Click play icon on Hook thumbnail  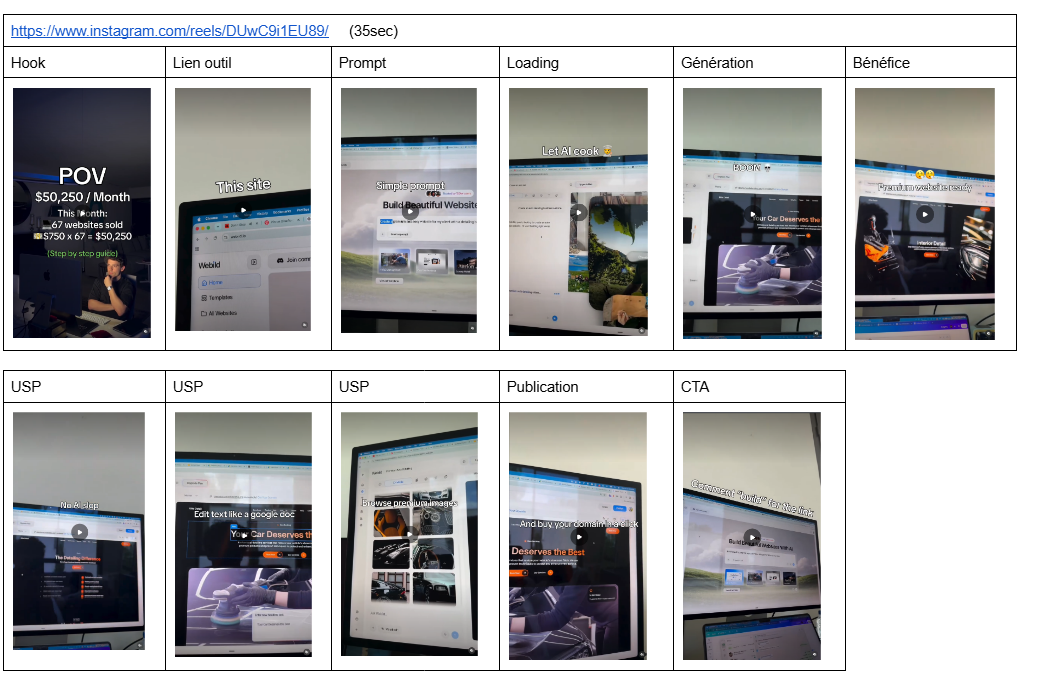point(82,213)
